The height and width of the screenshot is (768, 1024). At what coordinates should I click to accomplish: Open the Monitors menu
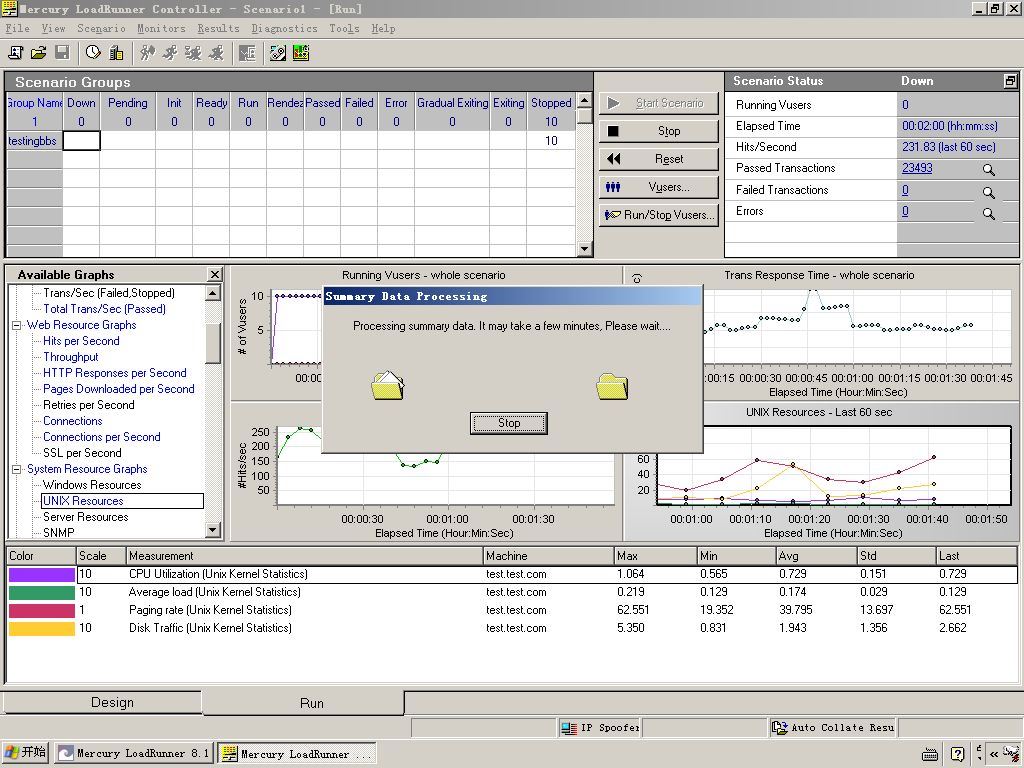[x=161, y=29]
